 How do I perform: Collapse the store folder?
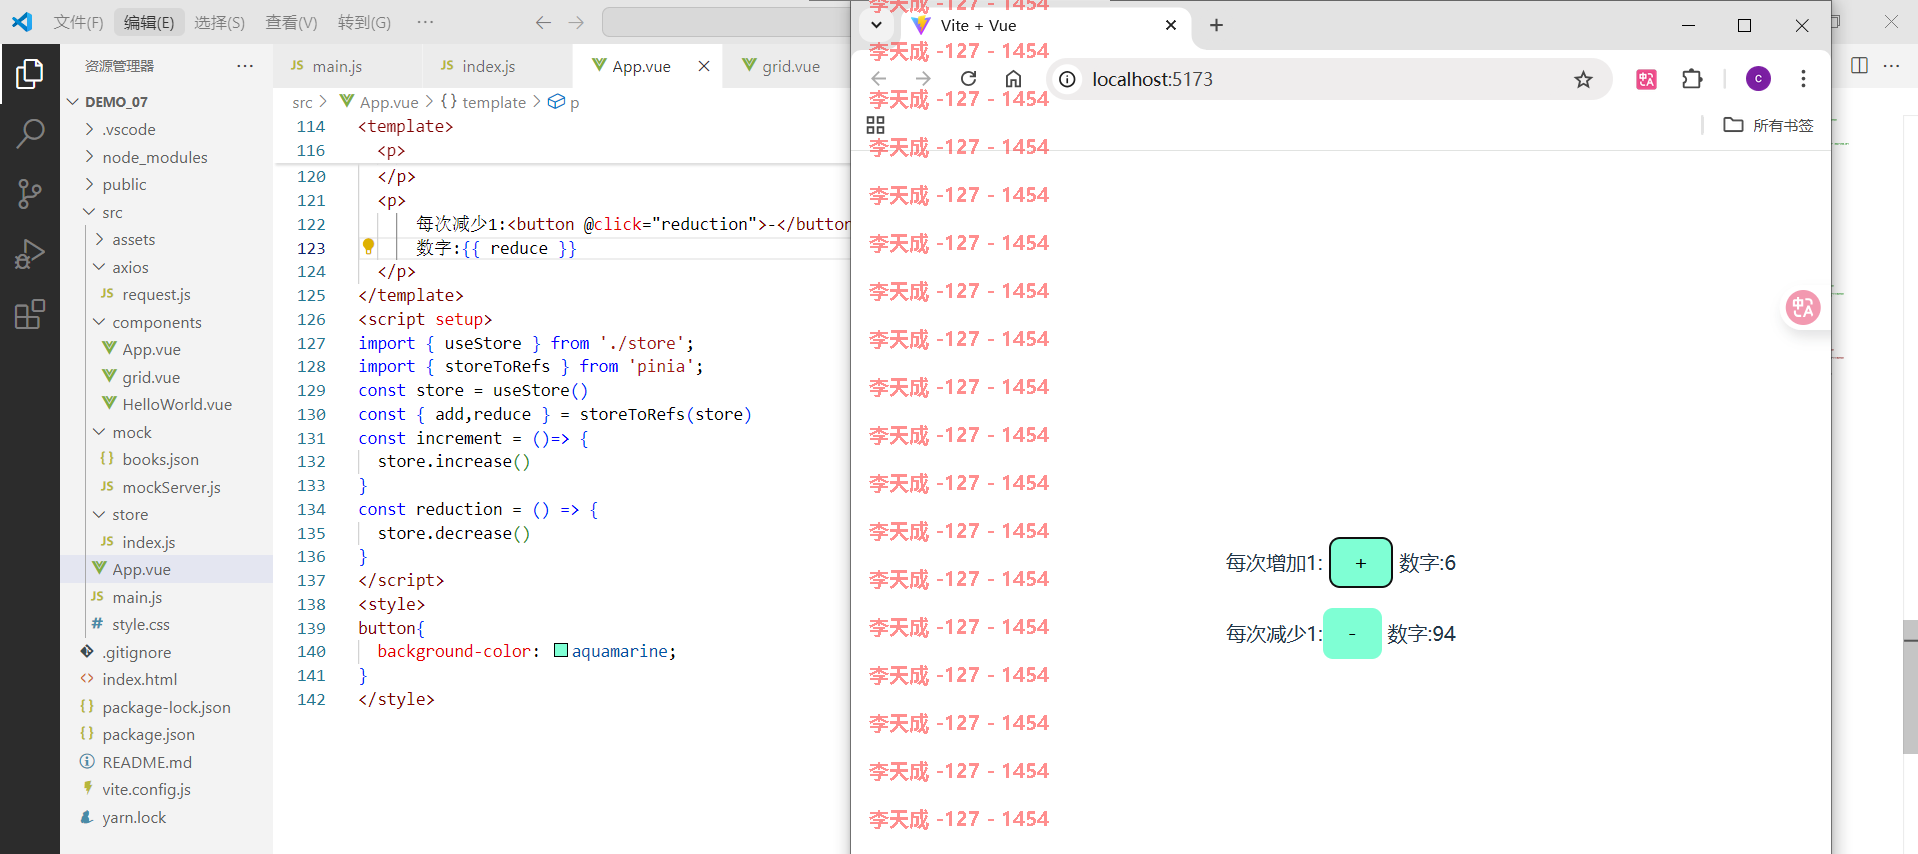point(100,514)
